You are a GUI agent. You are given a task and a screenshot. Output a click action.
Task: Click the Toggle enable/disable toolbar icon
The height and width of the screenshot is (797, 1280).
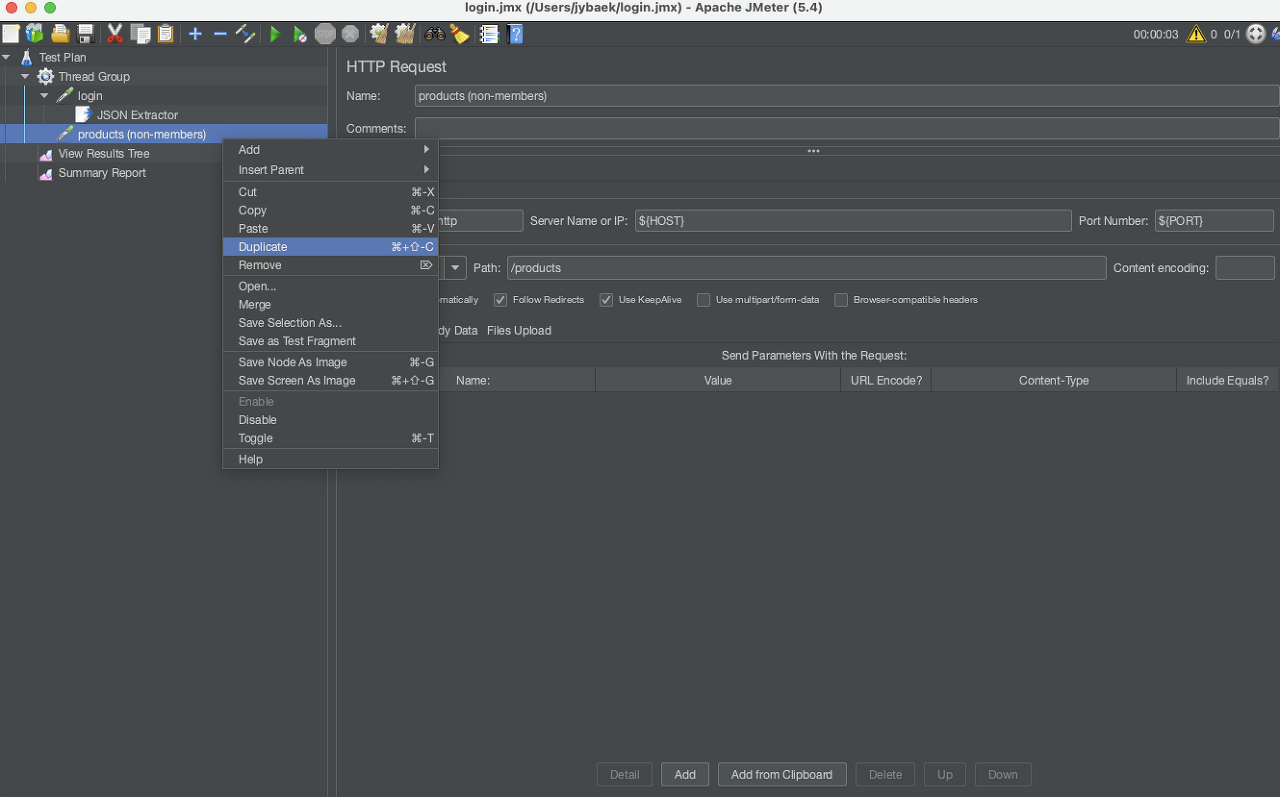pos(245,34)
